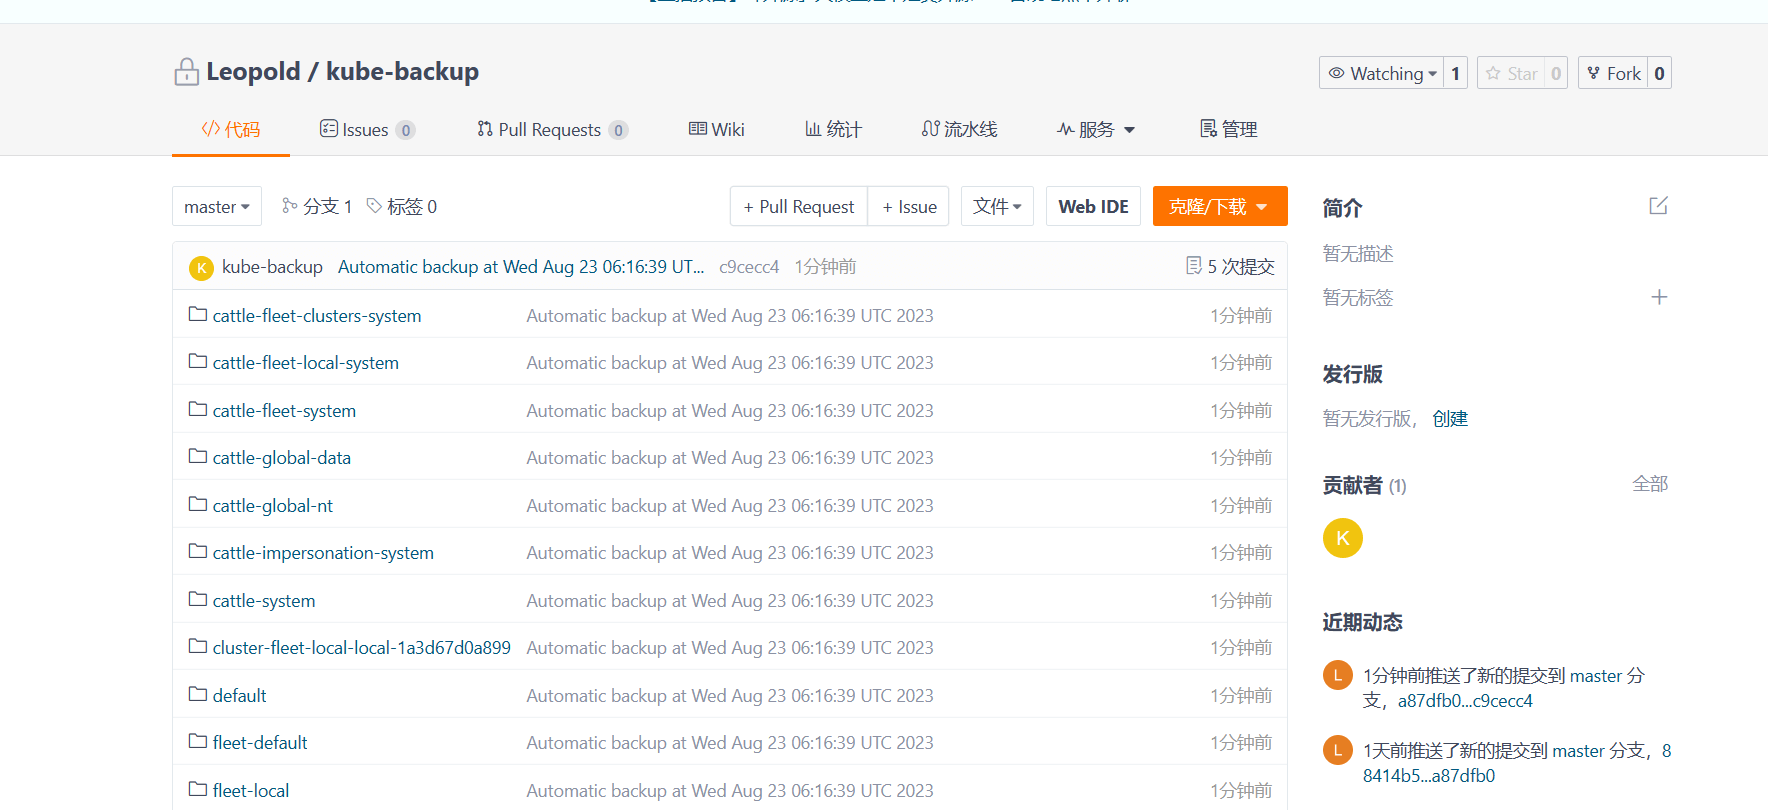
Task: Toggle Star on this repository
Action: [1511, 73]
